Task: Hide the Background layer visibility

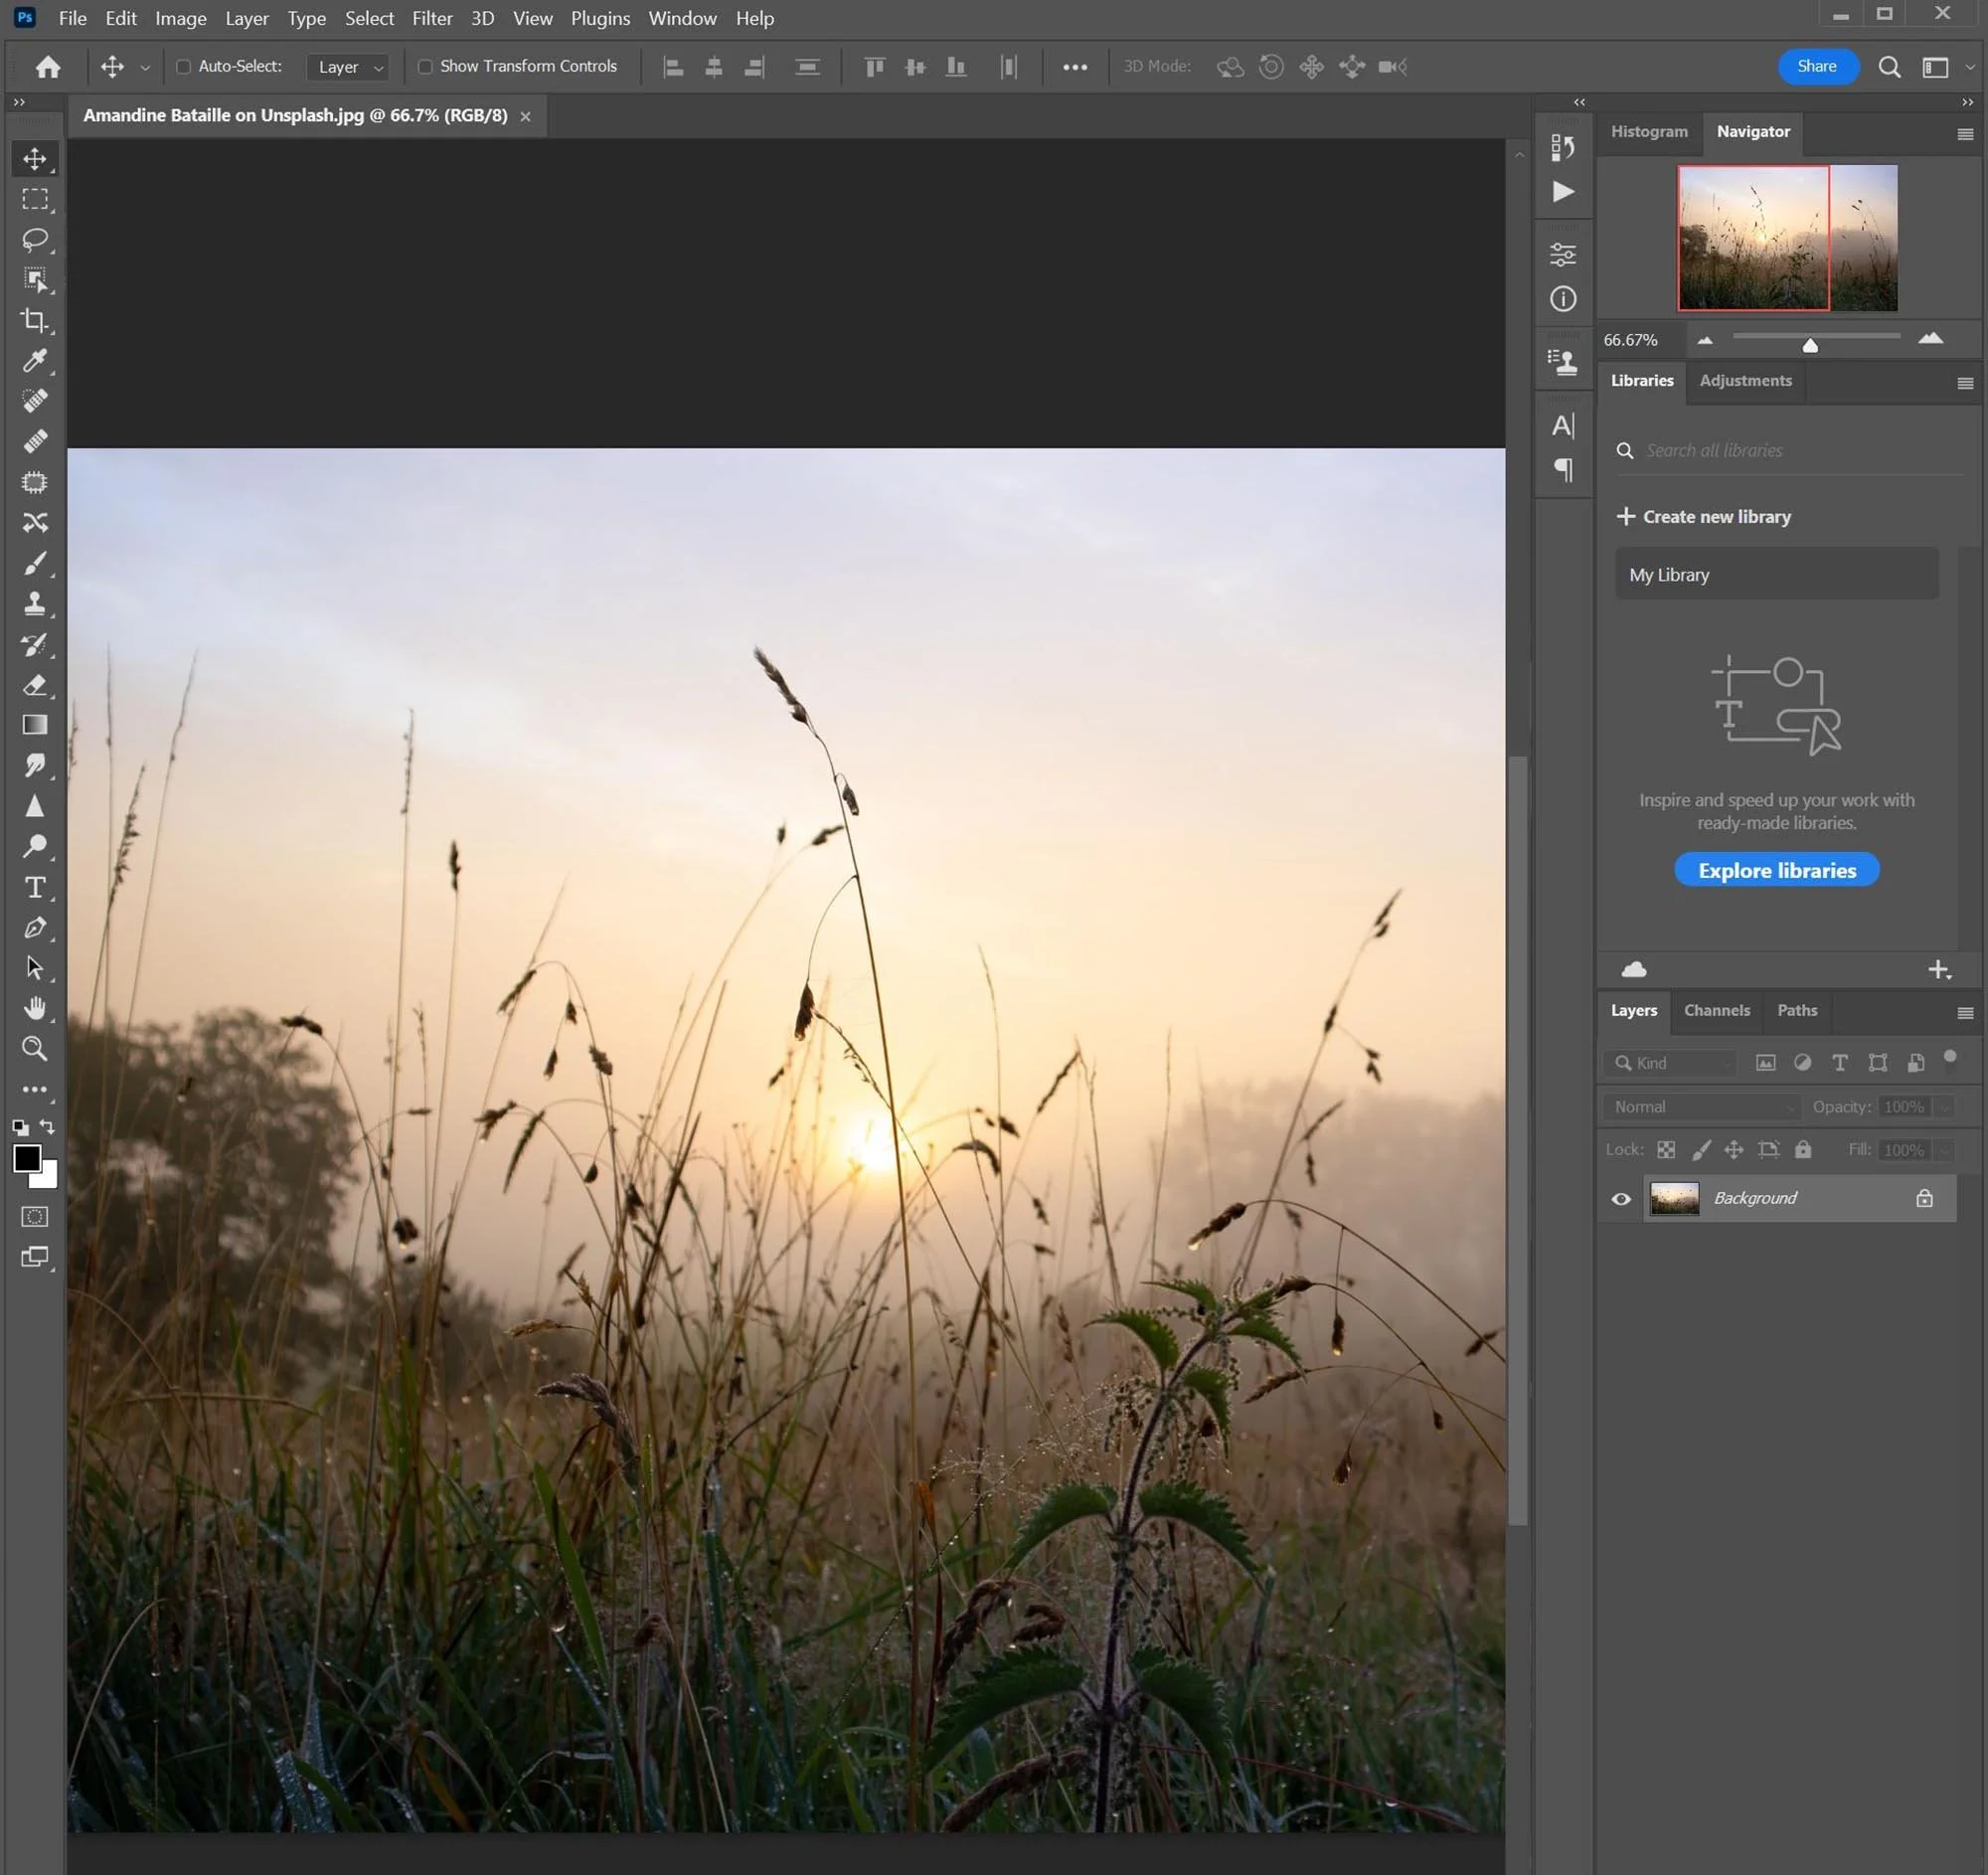Action: [x=1622, y=1198]
